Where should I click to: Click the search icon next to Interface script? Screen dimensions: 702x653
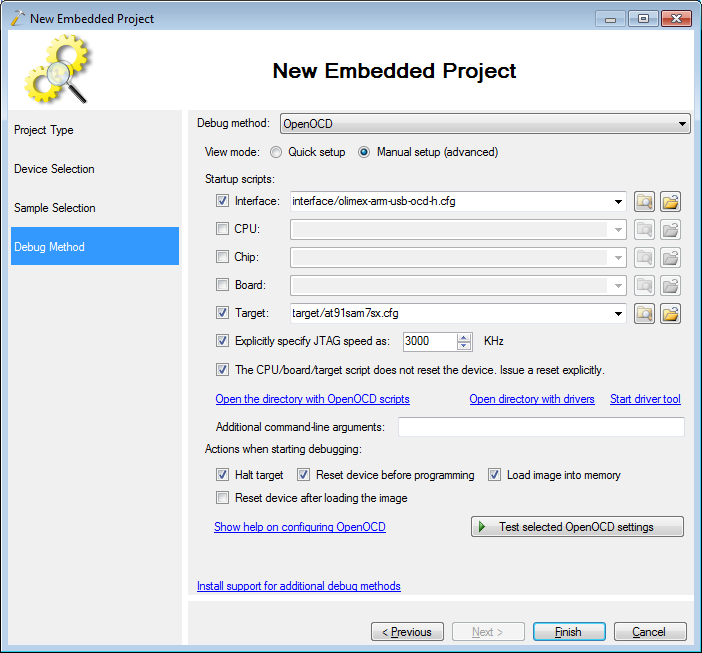click(645, 201)
